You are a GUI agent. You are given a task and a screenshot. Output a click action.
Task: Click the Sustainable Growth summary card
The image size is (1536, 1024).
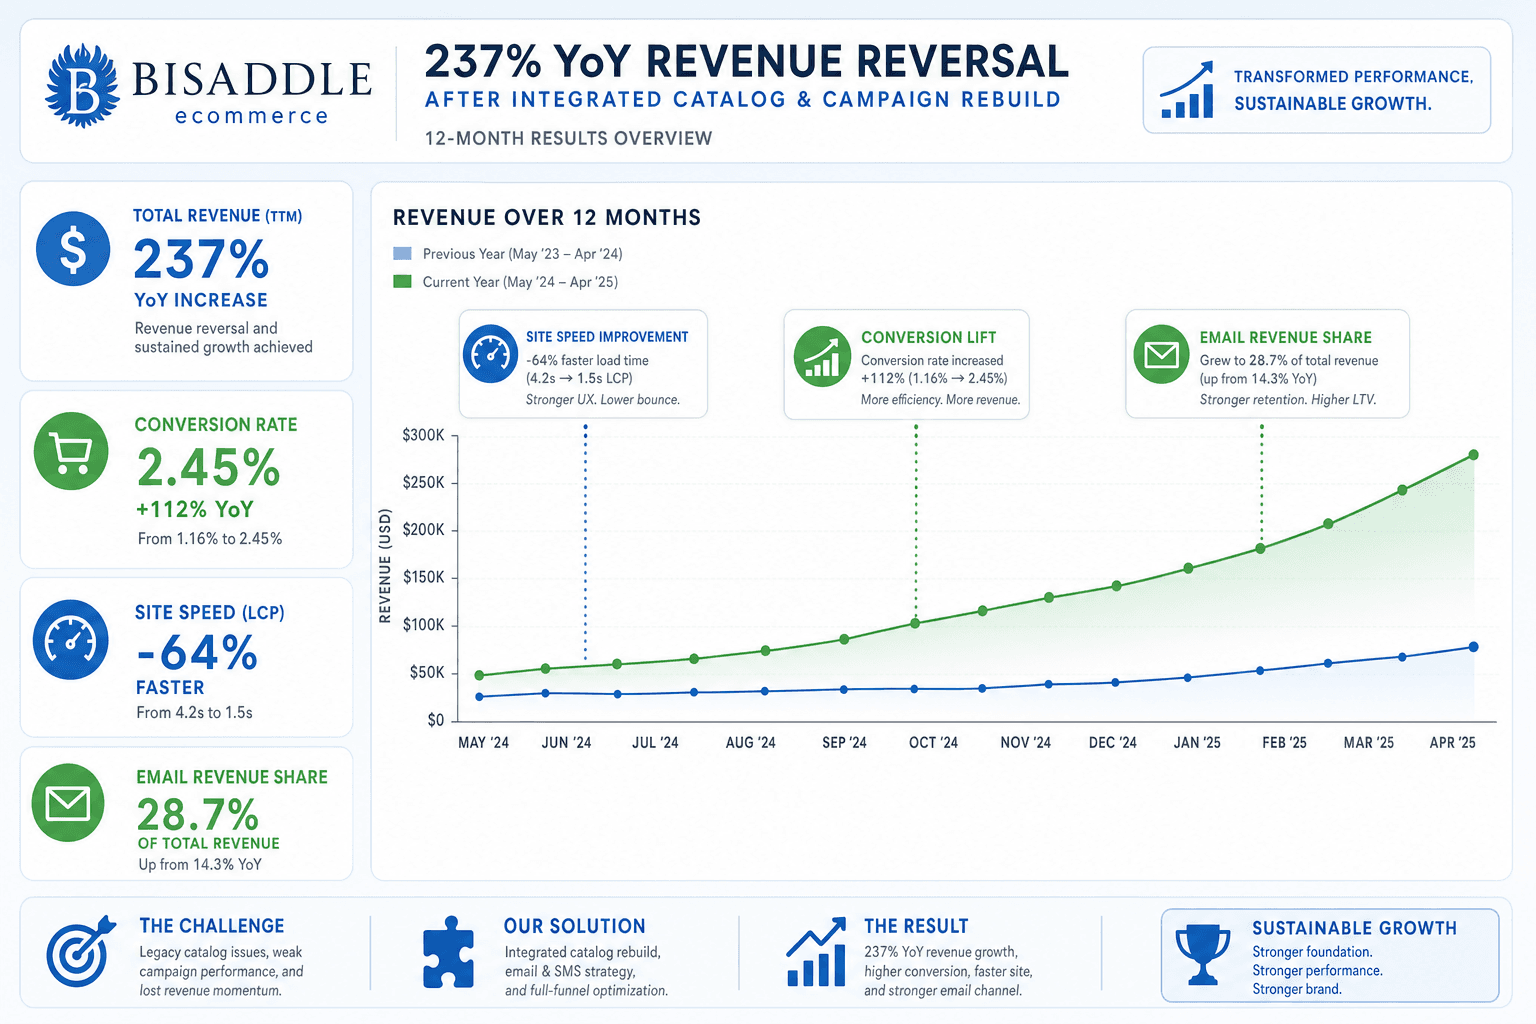click(1330, 955)
